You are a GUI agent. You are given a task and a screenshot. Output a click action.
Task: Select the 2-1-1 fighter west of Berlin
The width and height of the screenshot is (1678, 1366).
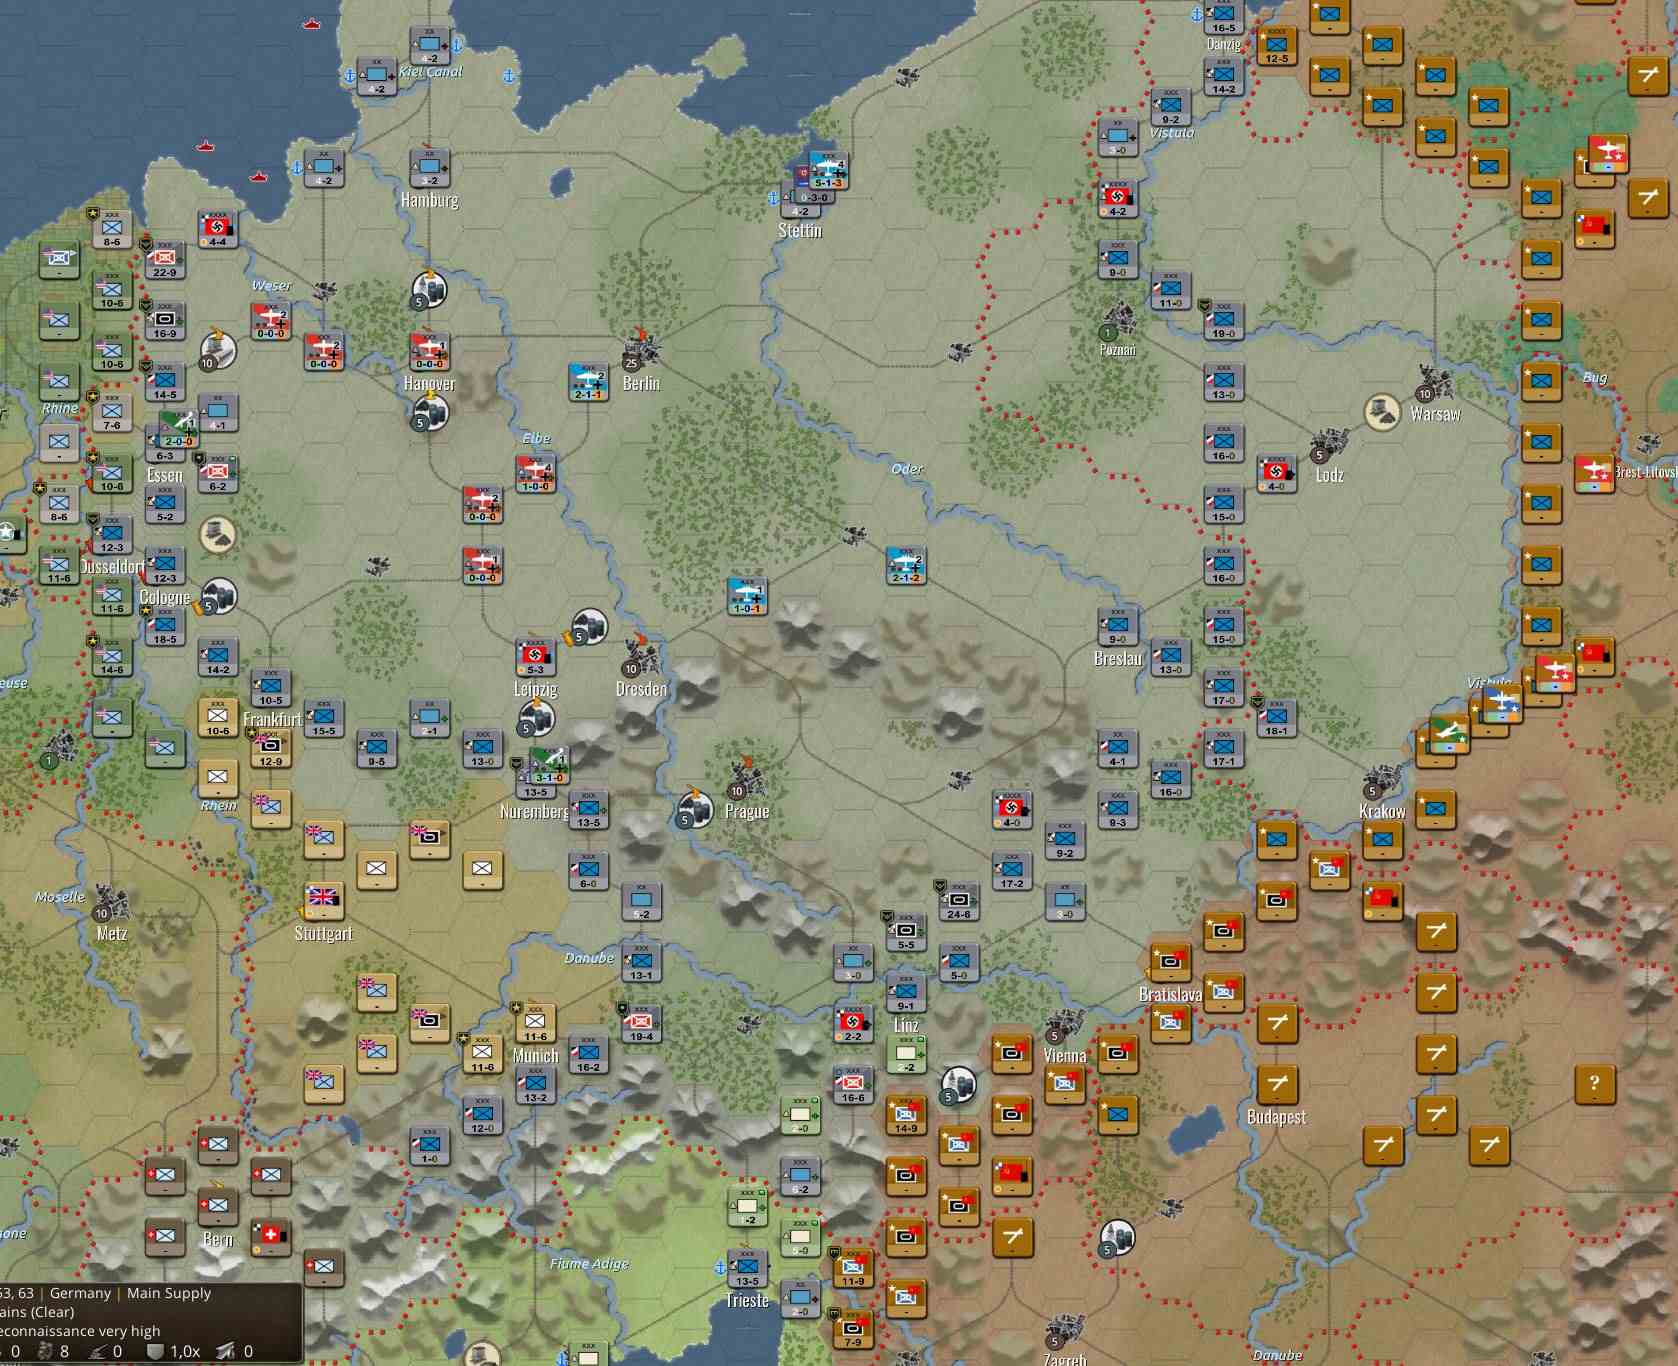pyautogui.click(x=588, y=381)
